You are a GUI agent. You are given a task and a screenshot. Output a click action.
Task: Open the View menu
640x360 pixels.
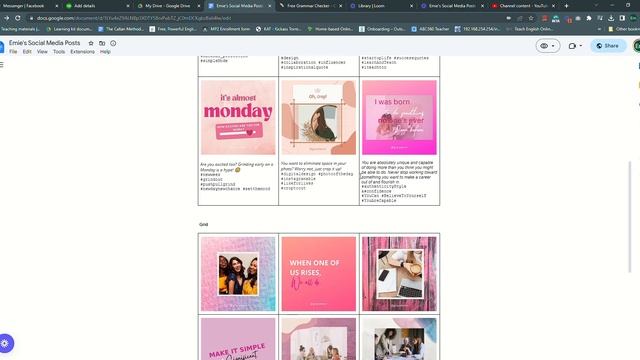pyautogui.click(x=42, y=52)
